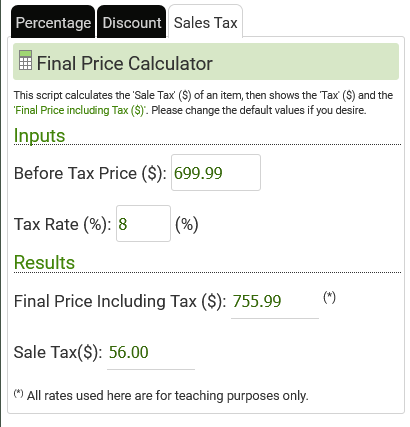410x427 pixels.
Task: Click the Final Price Including Tax ($) label
Action: [x=120, y=301]
